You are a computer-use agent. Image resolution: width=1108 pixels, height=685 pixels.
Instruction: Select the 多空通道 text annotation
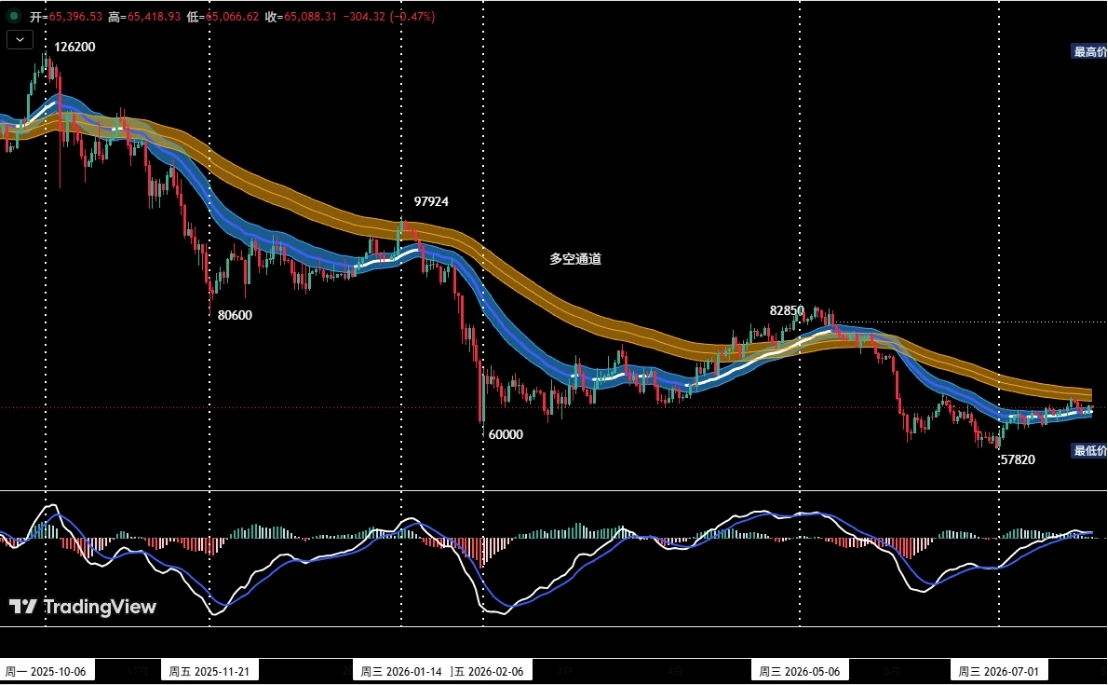point(575,259)
